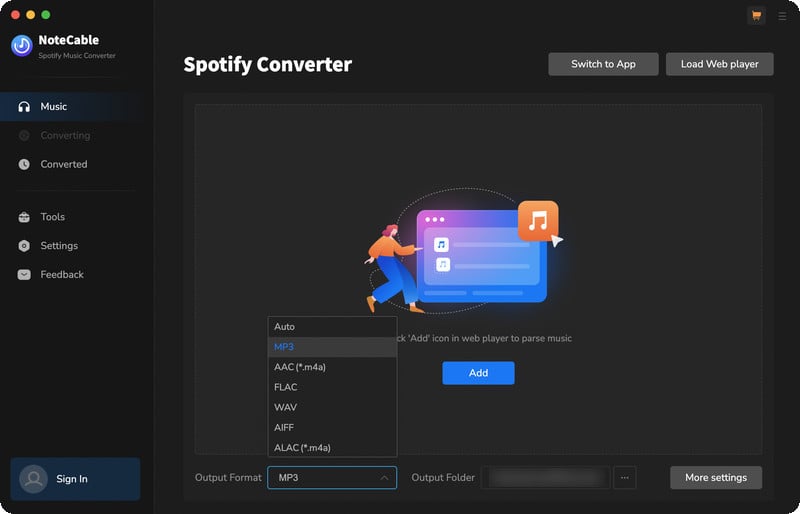Click the Switch to App button
The width and height of the screenshot is (800, 514).
pyautogui.click(x=603, y=64)
